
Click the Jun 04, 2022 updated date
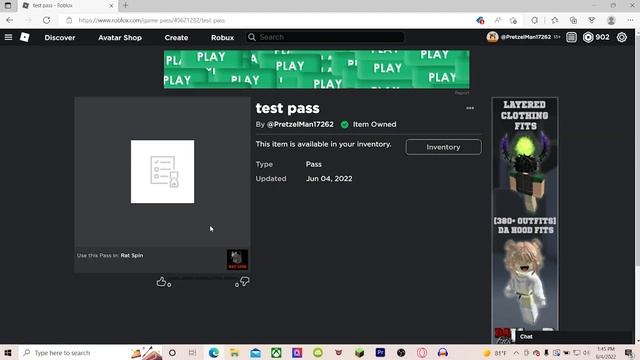point(329,179)
